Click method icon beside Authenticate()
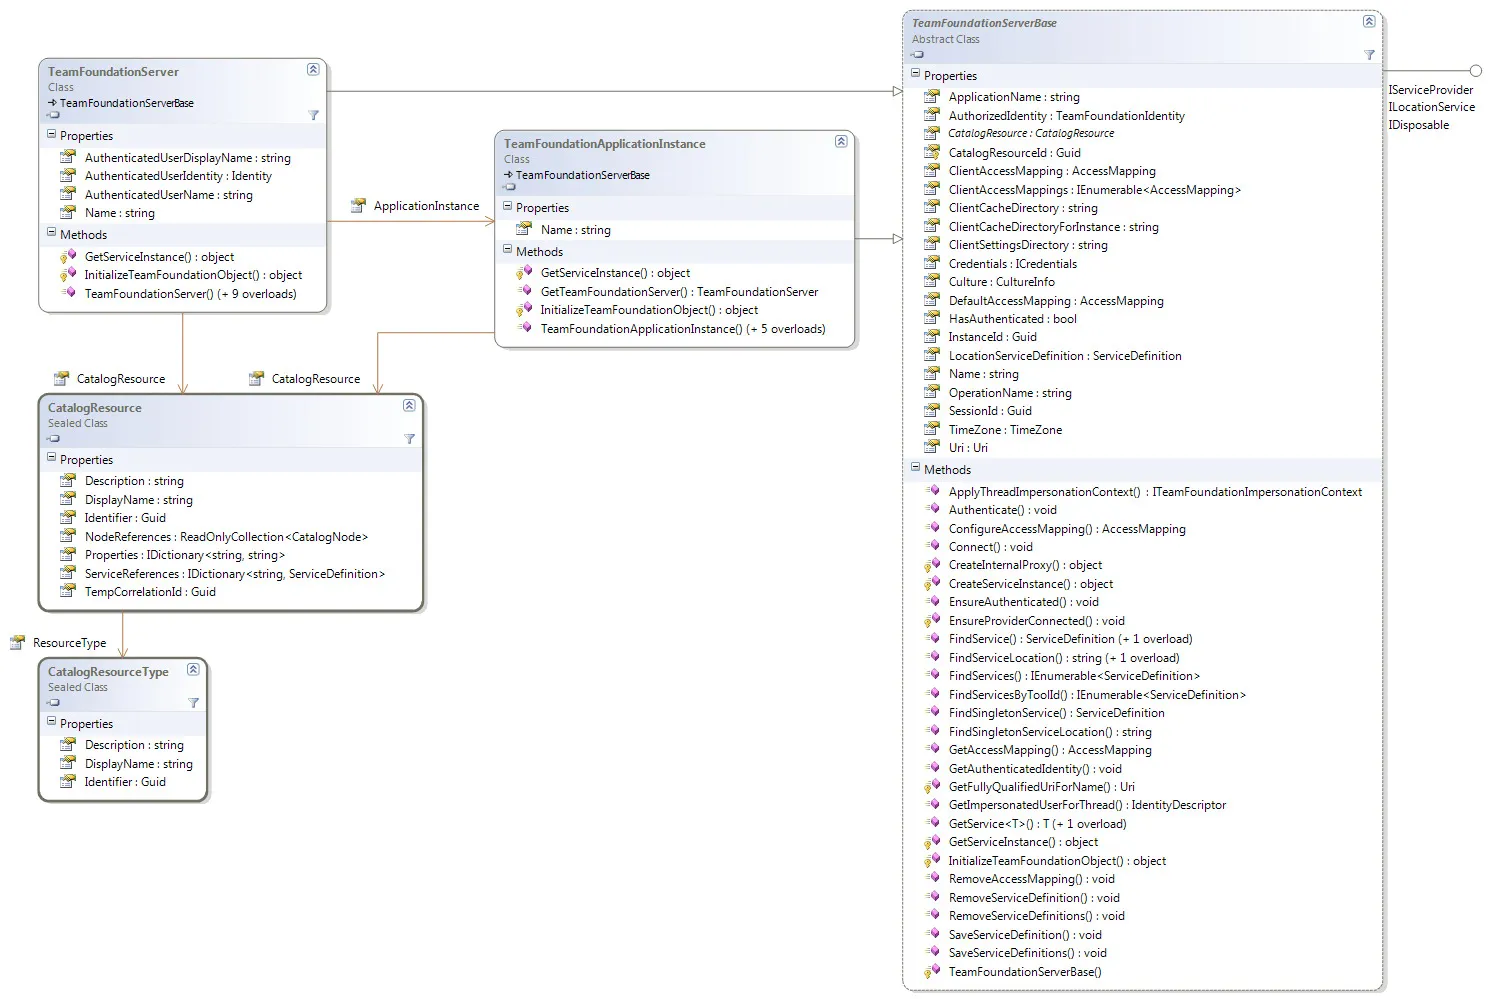The width and height of the screenshot is (1490, 999). point(932,509)
